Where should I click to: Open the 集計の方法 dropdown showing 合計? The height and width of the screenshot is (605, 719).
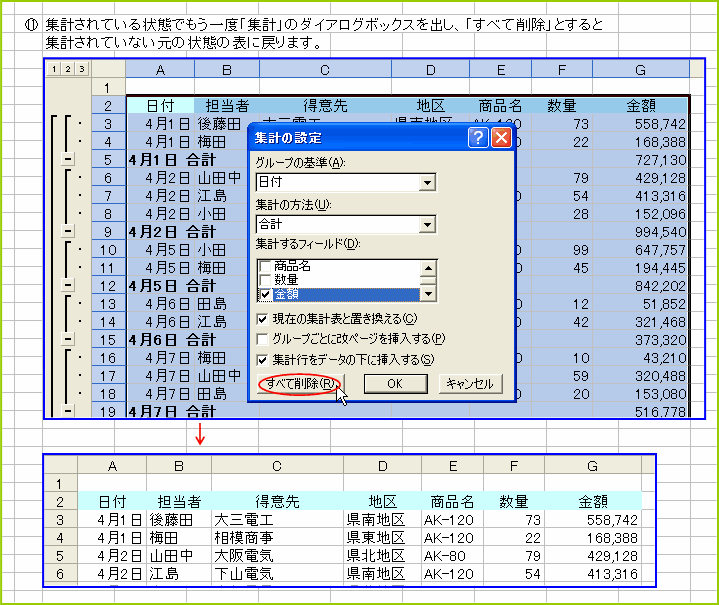(427, 225)
